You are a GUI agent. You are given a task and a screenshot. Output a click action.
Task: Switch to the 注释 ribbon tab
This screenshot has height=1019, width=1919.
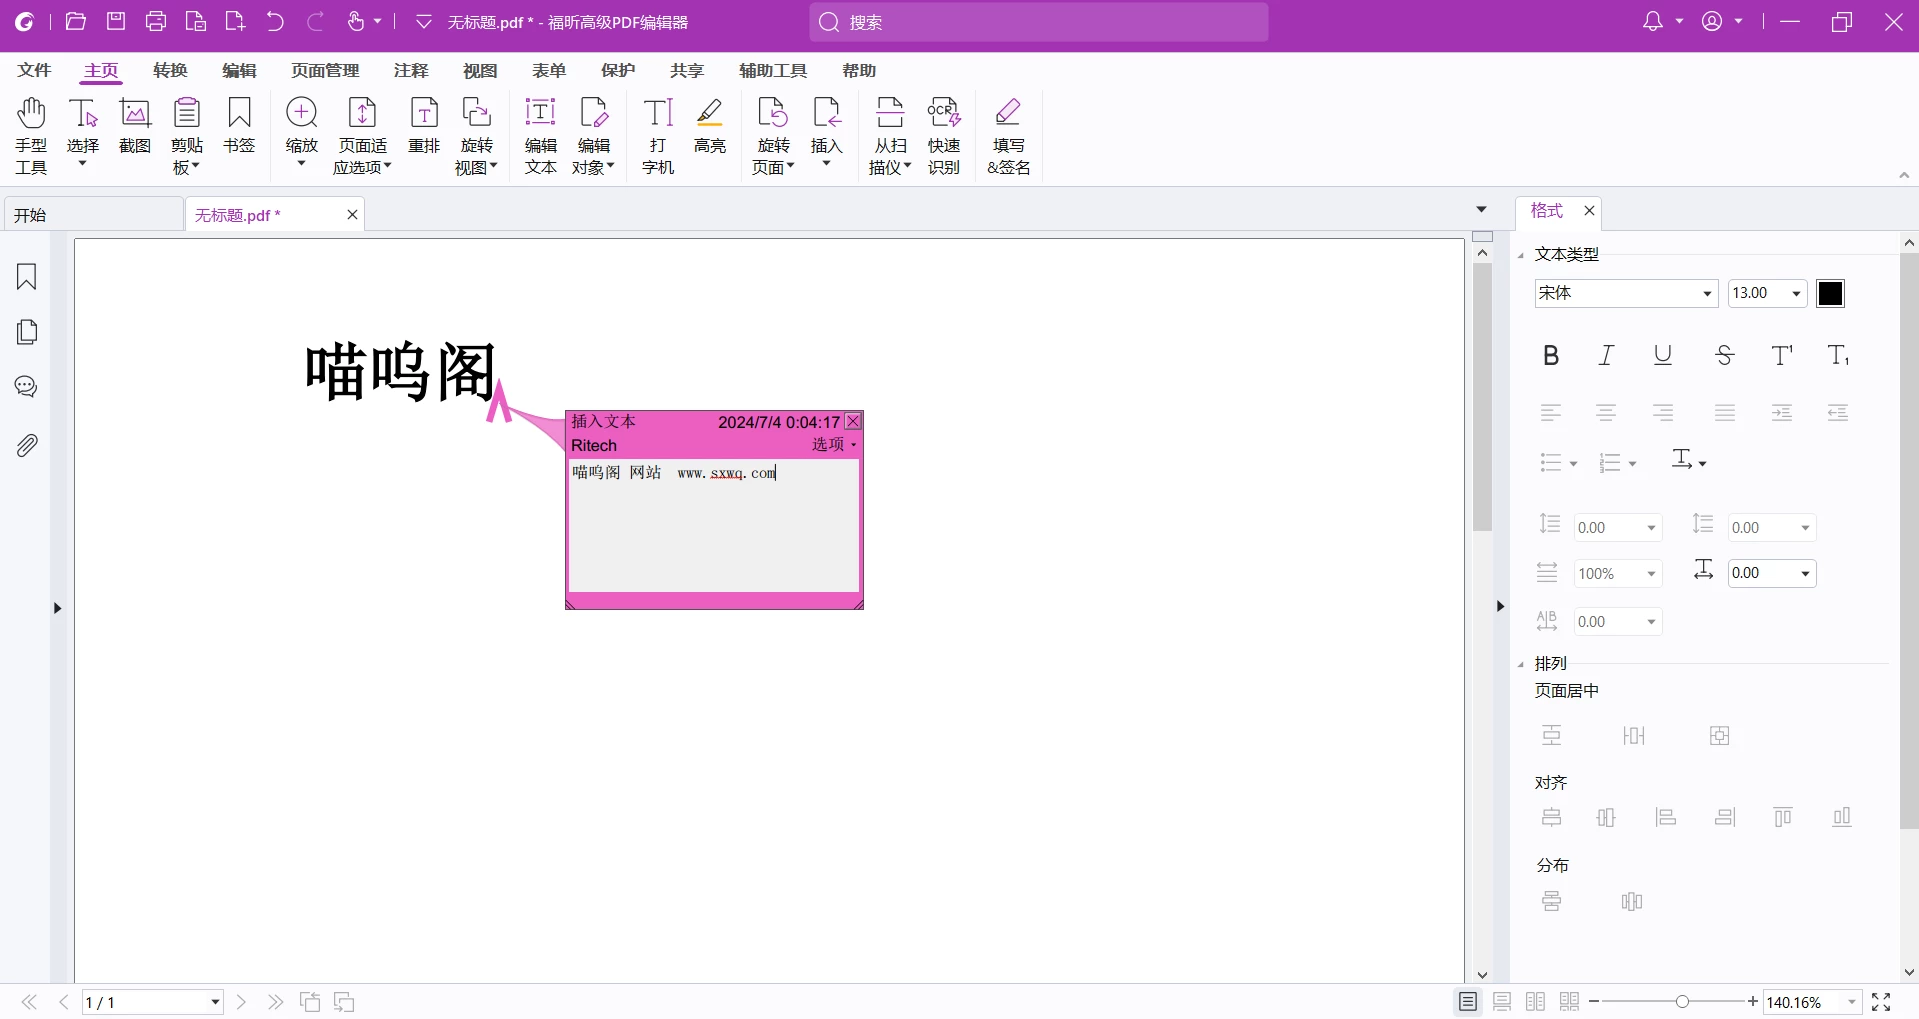(x=411, y=70)
